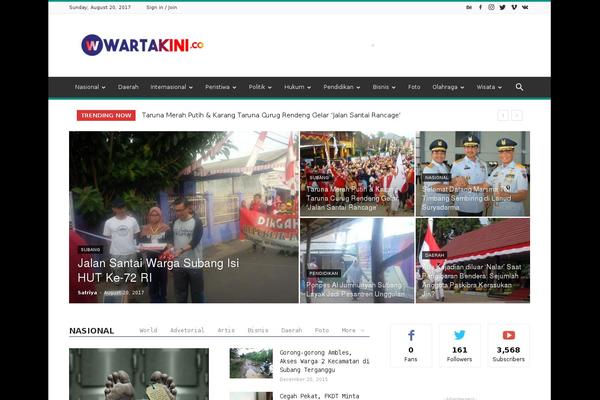Viewport: 600px width, 400px height.
Task: Show next trending headline arrow
Action: (x=517, y=115)
